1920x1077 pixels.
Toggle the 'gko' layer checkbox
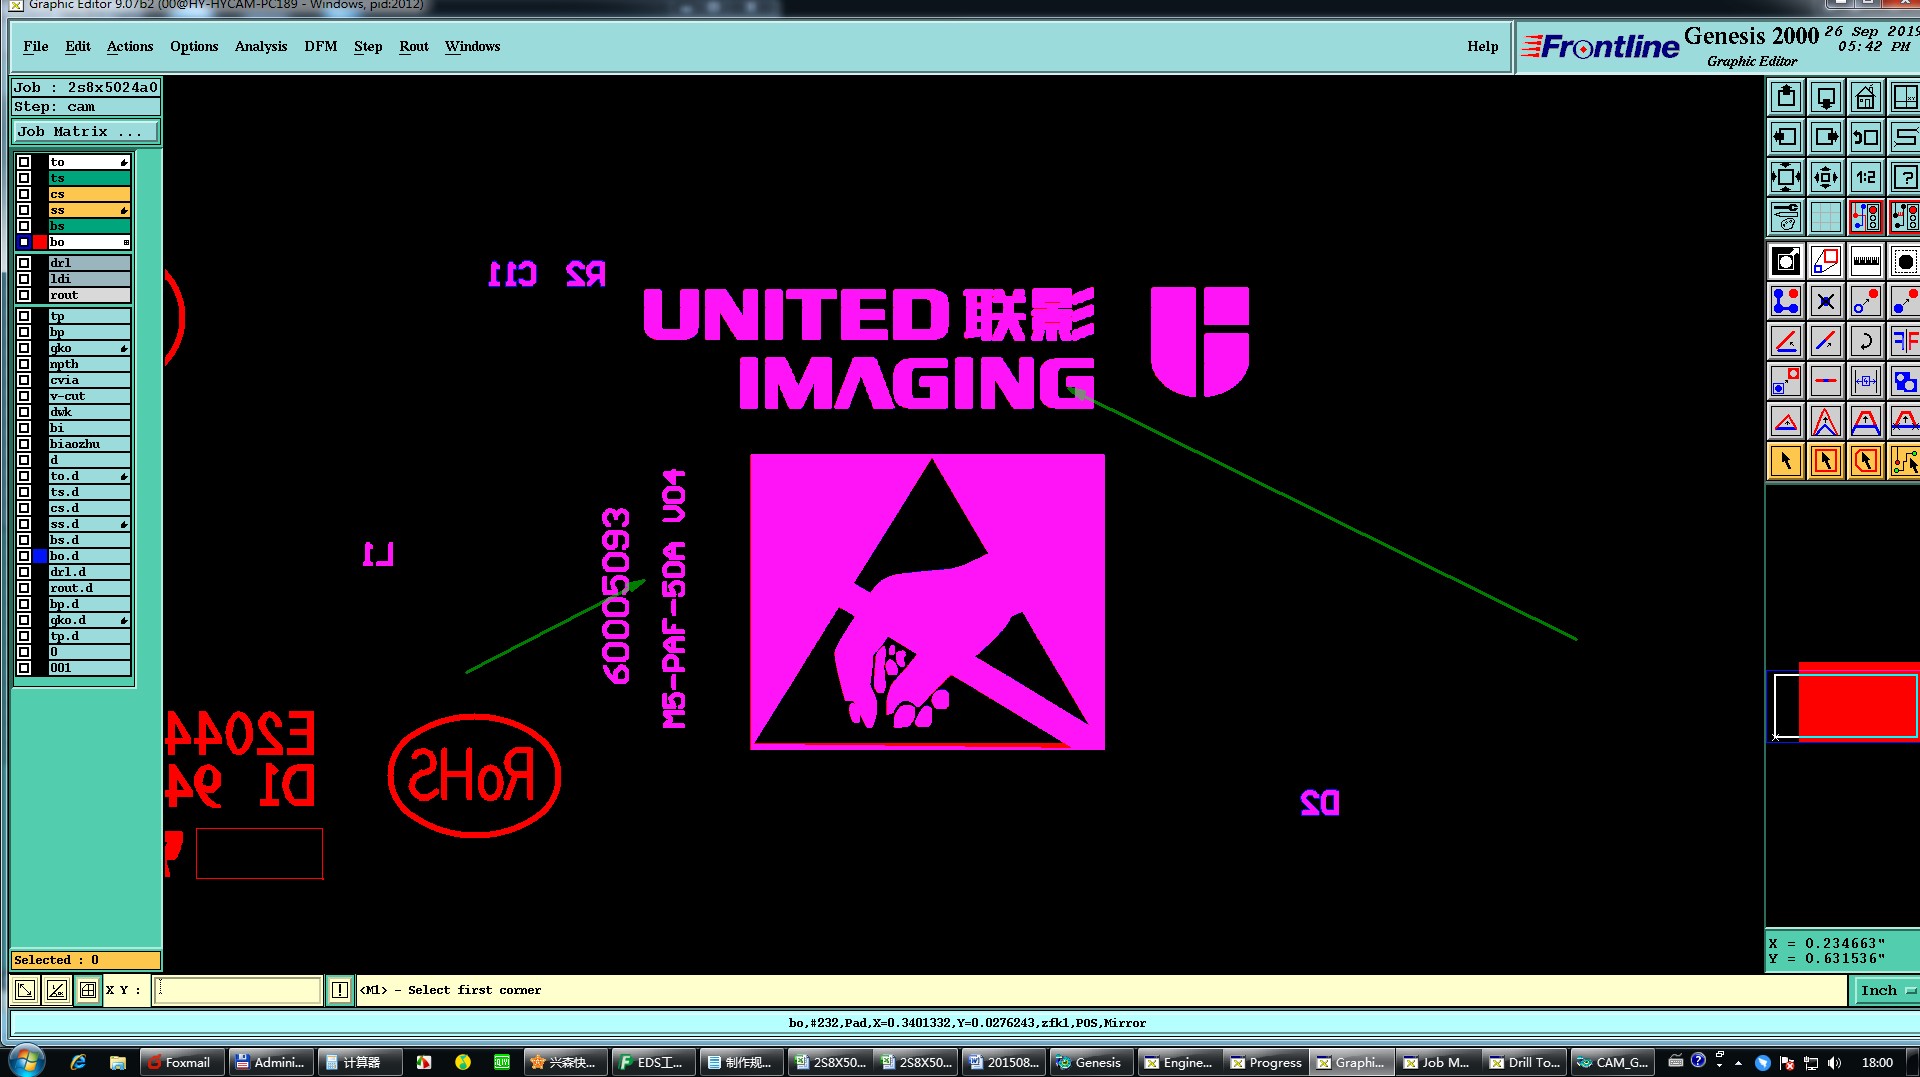(24, 348)
